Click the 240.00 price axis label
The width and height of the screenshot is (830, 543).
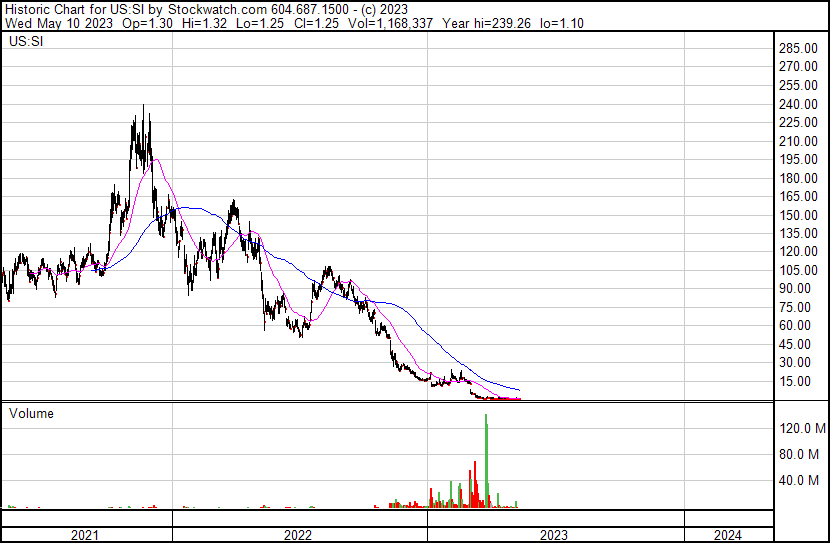pos(800,104)
